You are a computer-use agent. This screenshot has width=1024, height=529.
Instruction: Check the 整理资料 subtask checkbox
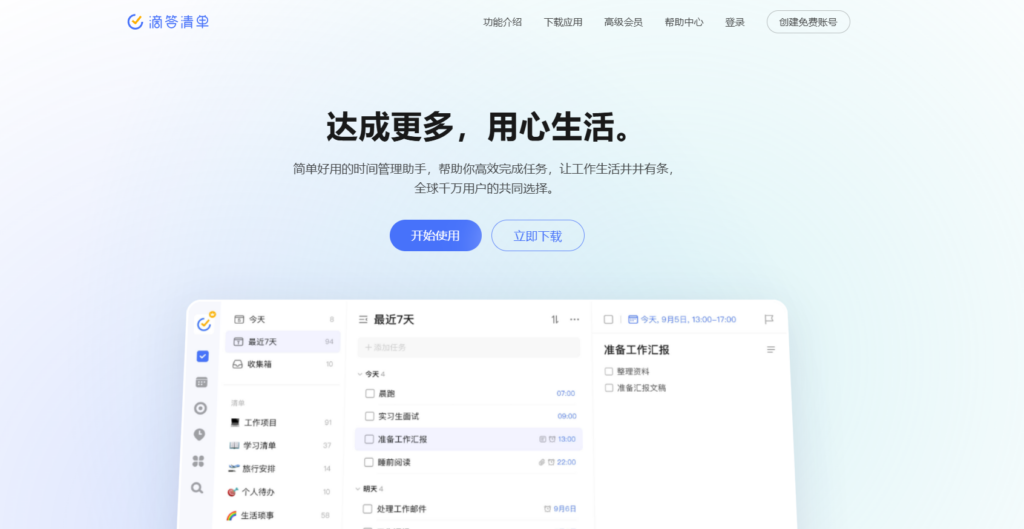click(x=609, y=371)
